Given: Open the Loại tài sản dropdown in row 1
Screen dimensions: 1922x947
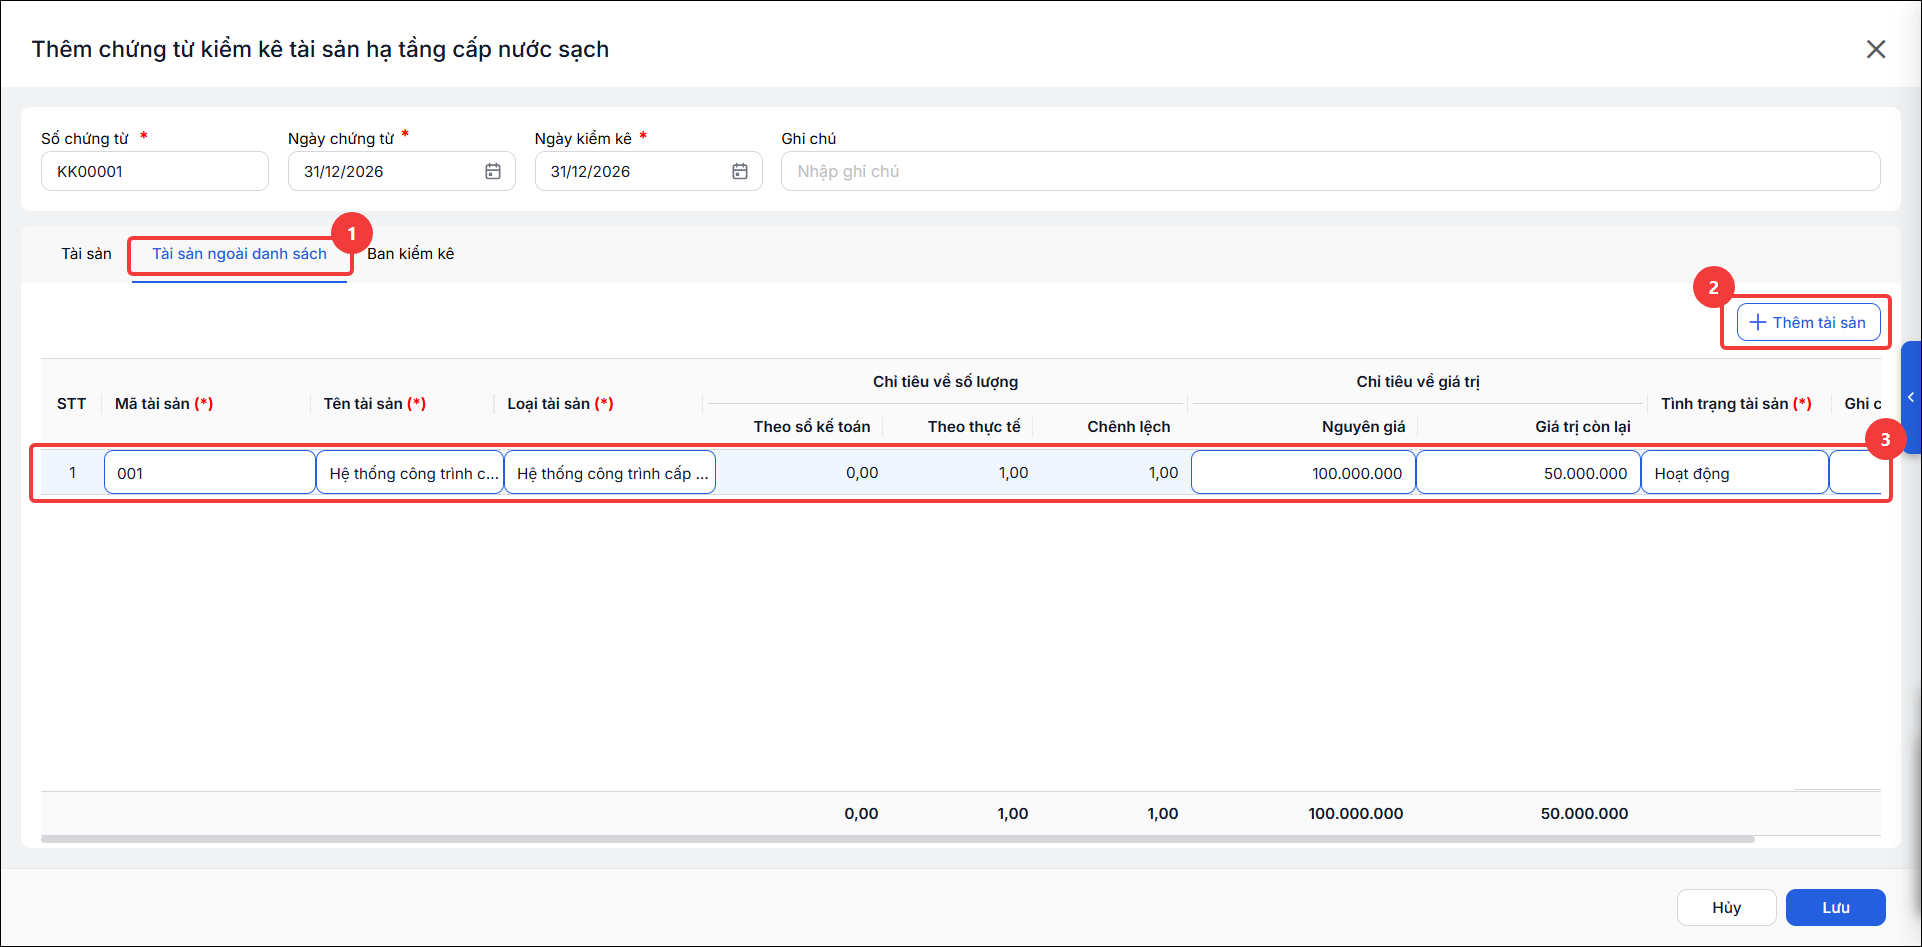Looking at the screenshot, I should tap(610, 473).
